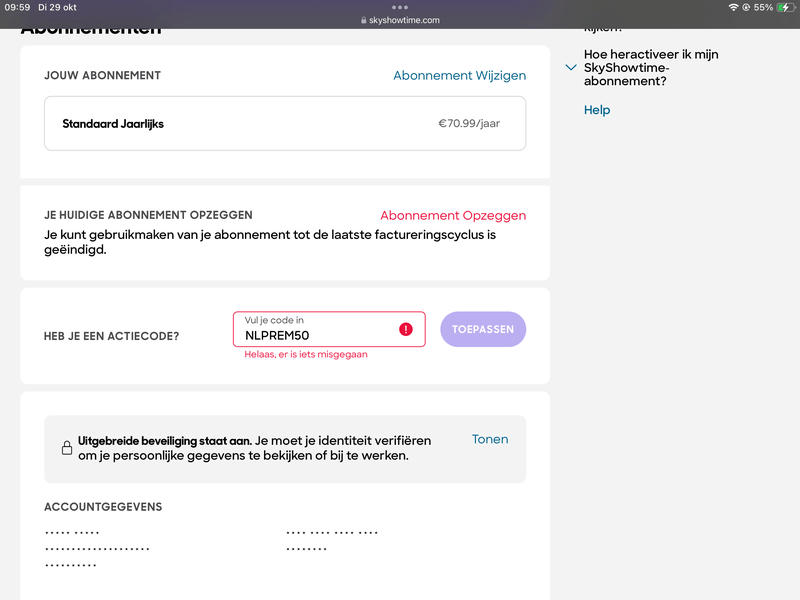Tap the 09:59 clock in status bar
This screenshot has width=800, height=600.
click(x=17, y=7)
